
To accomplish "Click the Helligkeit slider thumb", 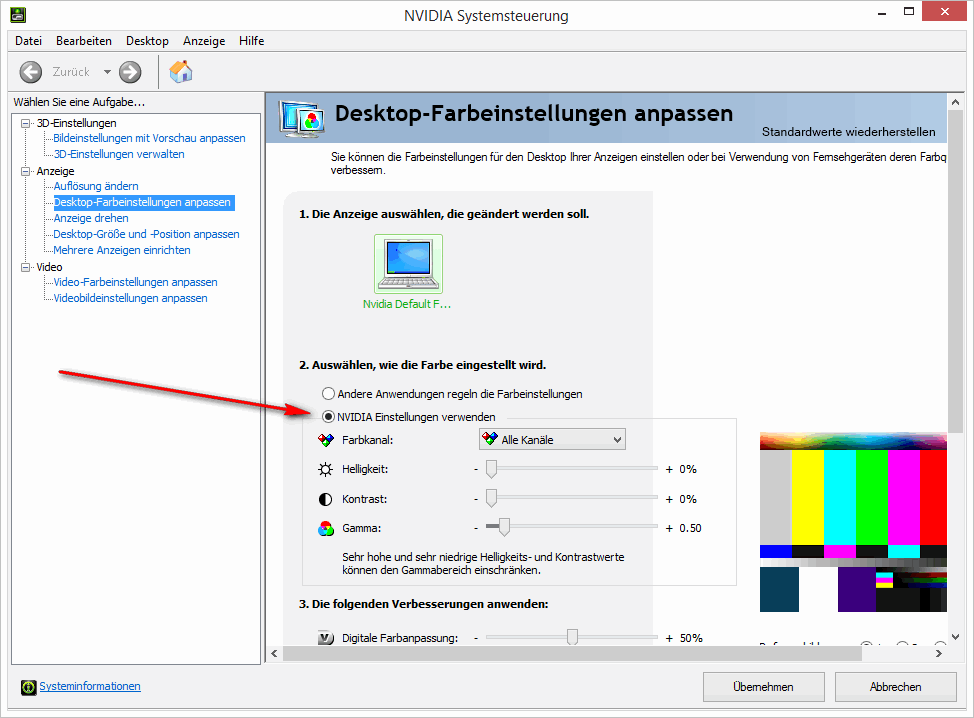I will click(491, 469).
